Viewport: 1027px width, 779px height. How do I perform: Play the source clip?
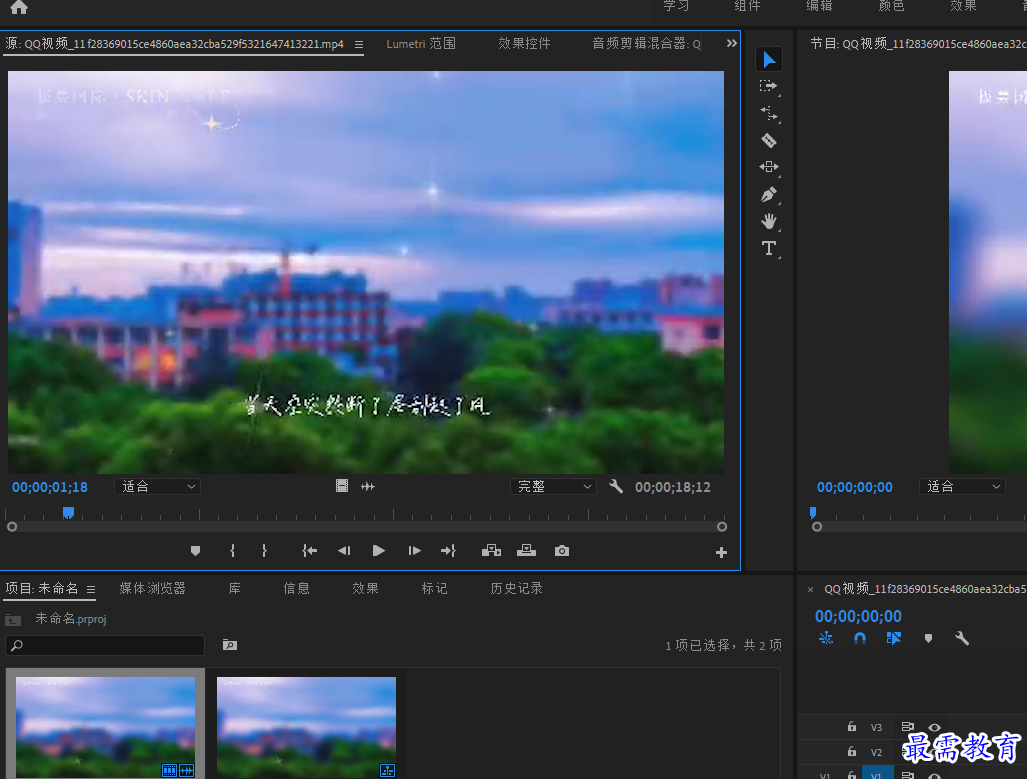point(379,551)
